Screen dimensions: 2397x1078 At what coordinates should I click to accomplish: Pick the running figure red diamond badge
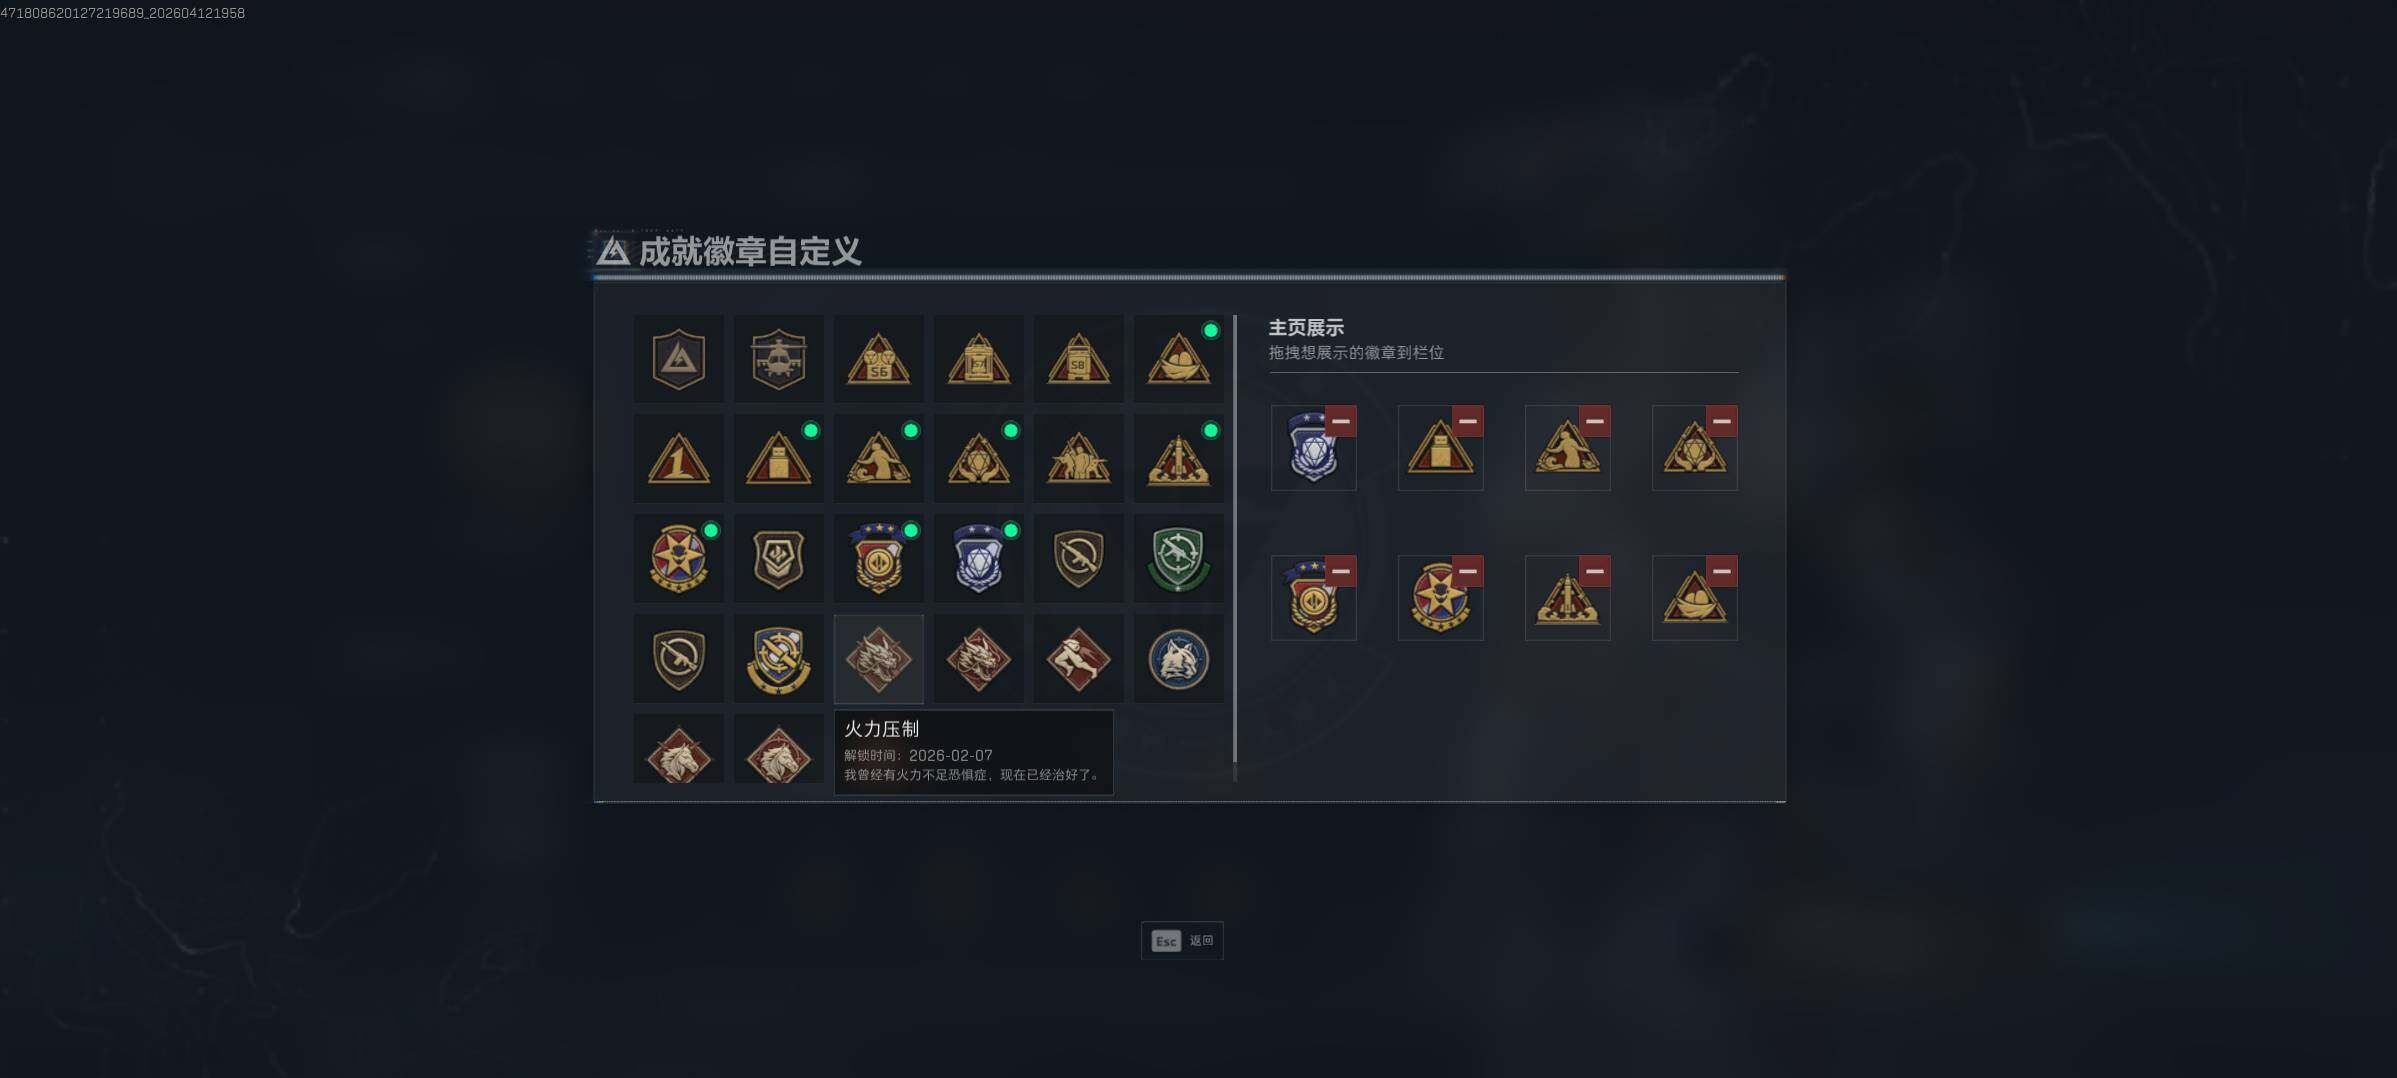click(x=1078, y=659)
